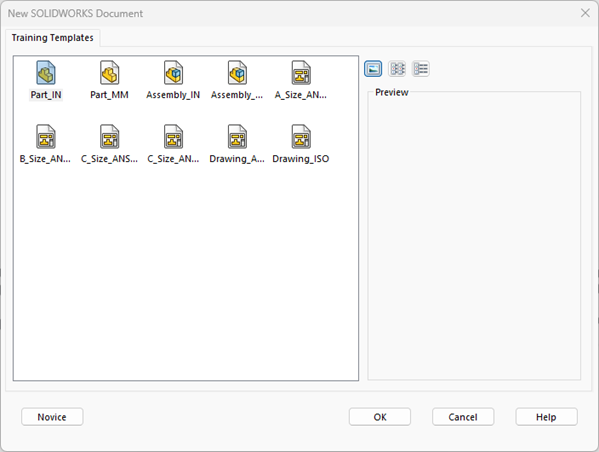Pick the Drawing_A... template icon
This screenshot has height=452, width=599.
point(237,136)
